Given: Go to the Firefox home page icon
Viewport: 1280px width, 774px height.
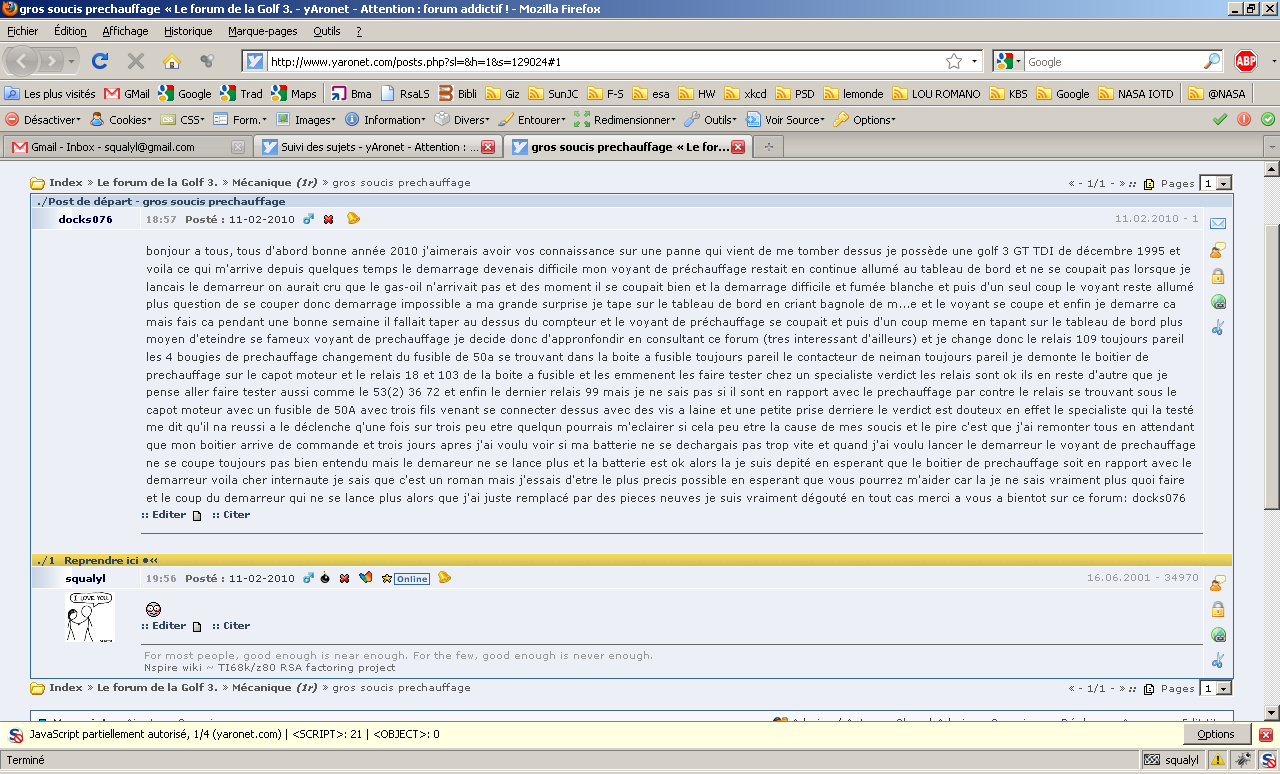Looking at the screenshot, I should pos(172,61).
